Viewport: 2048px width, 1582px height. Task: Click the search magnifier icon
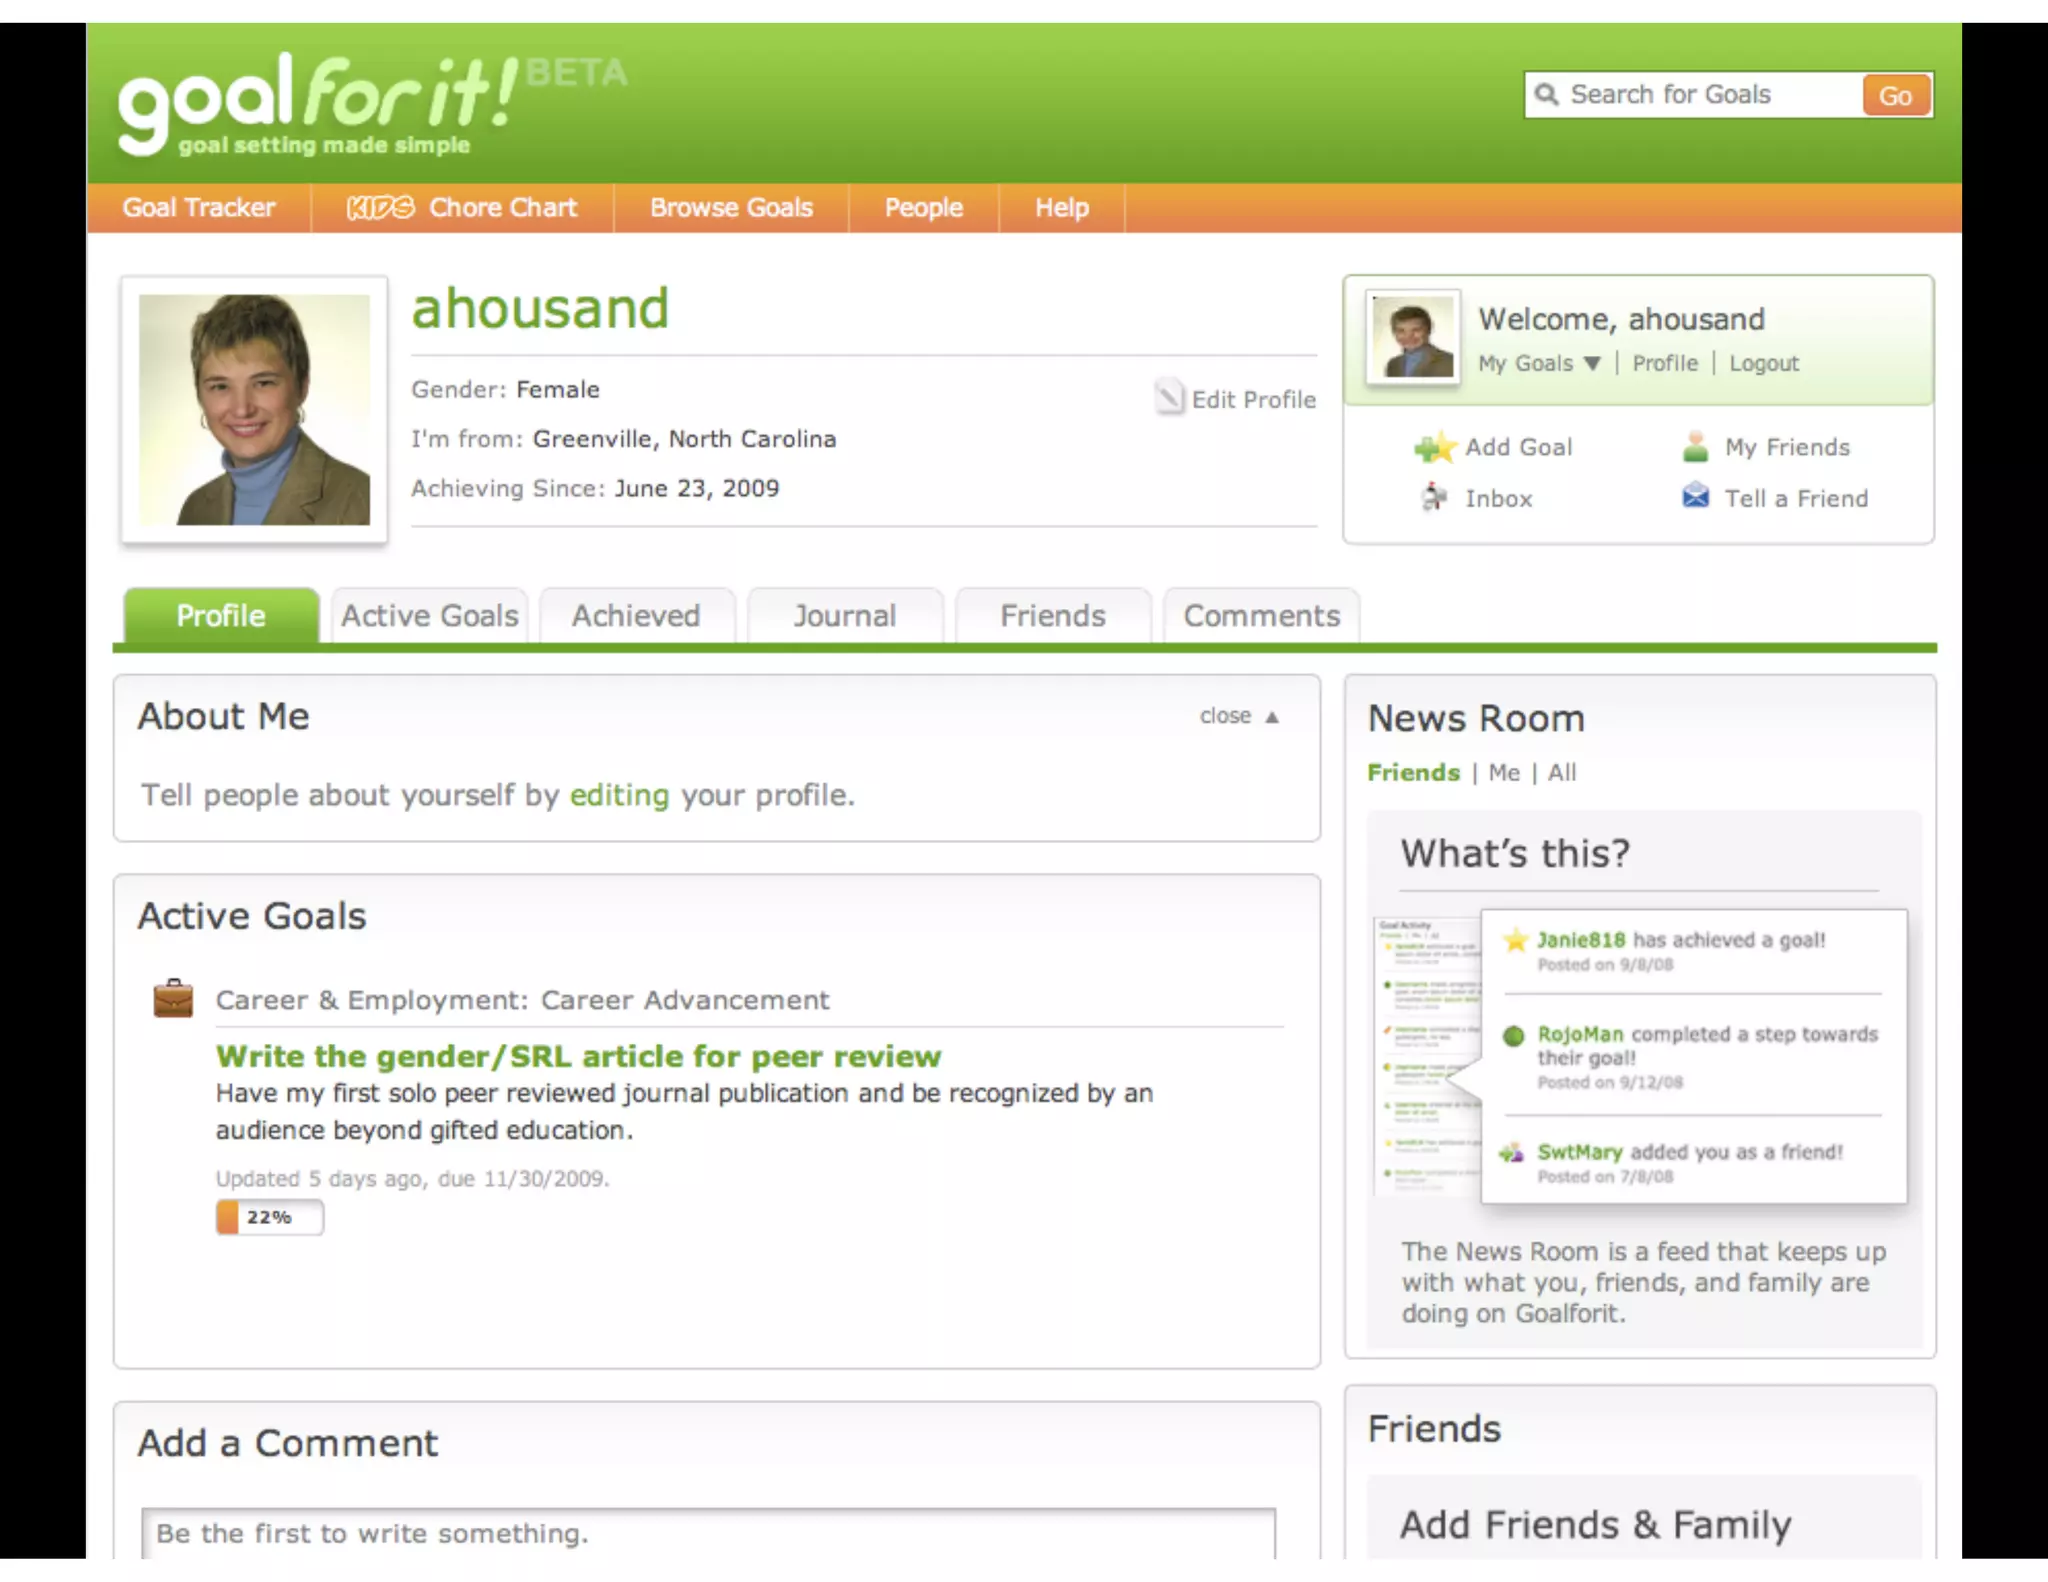coord(1546,95)
